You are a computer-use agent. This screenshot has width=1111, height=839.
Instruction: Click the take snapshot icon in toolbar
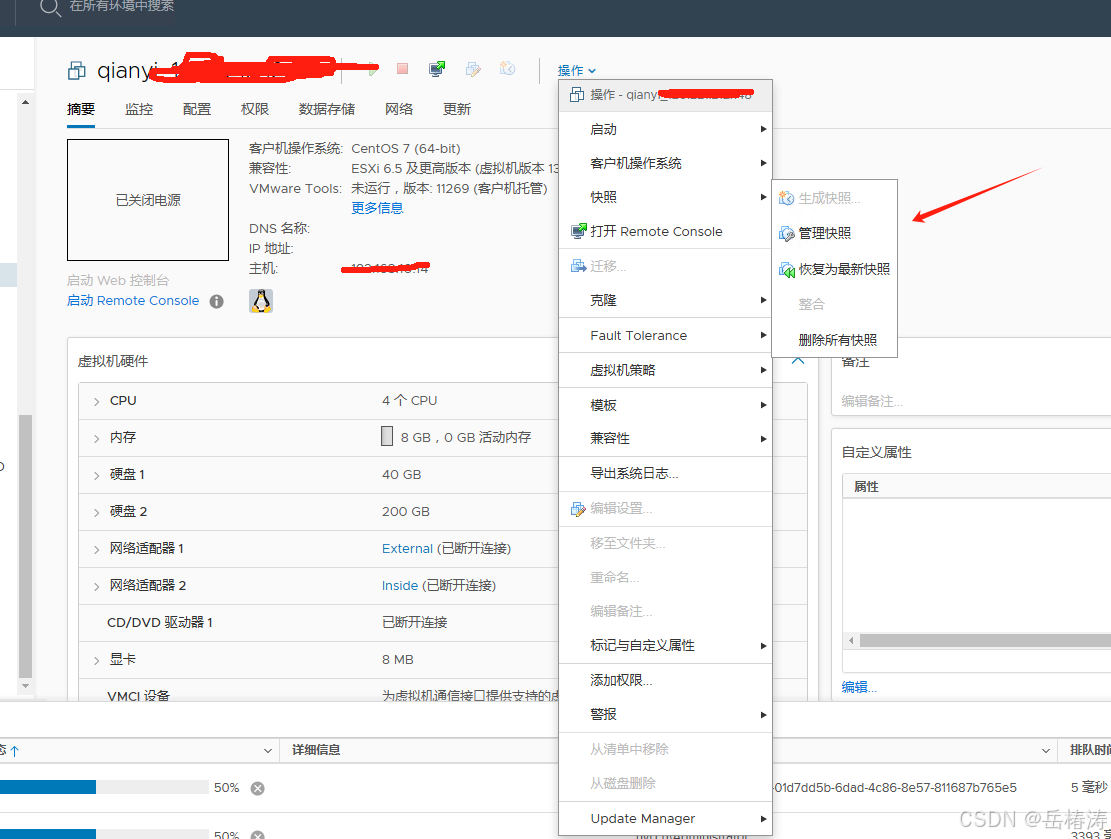pos(507,68)
